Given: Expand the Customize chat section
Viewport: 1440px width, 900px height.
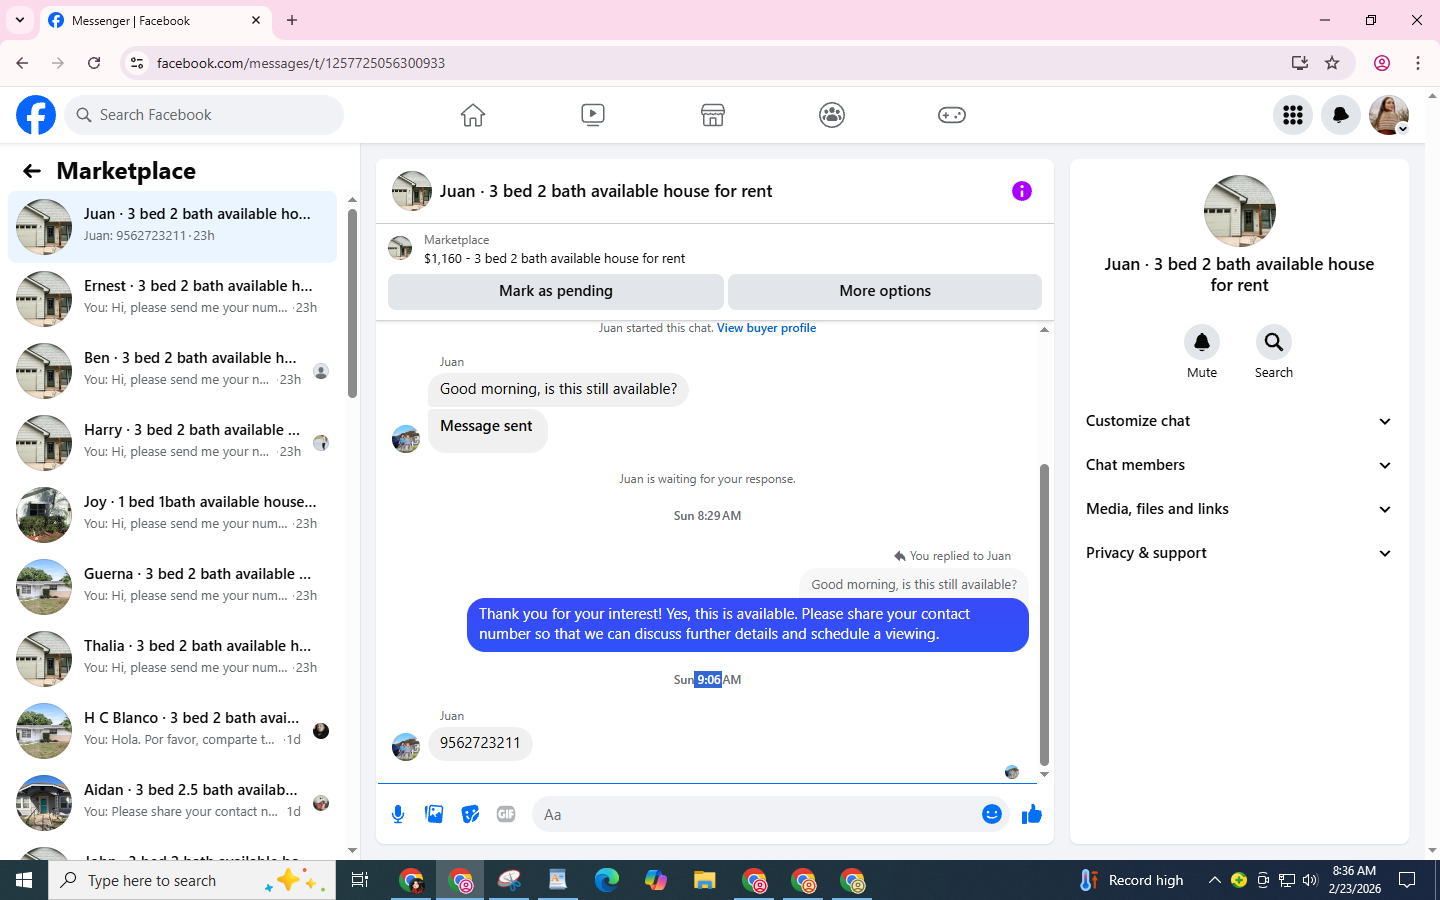Looking at the screenshot, I should click(1240, 421).
